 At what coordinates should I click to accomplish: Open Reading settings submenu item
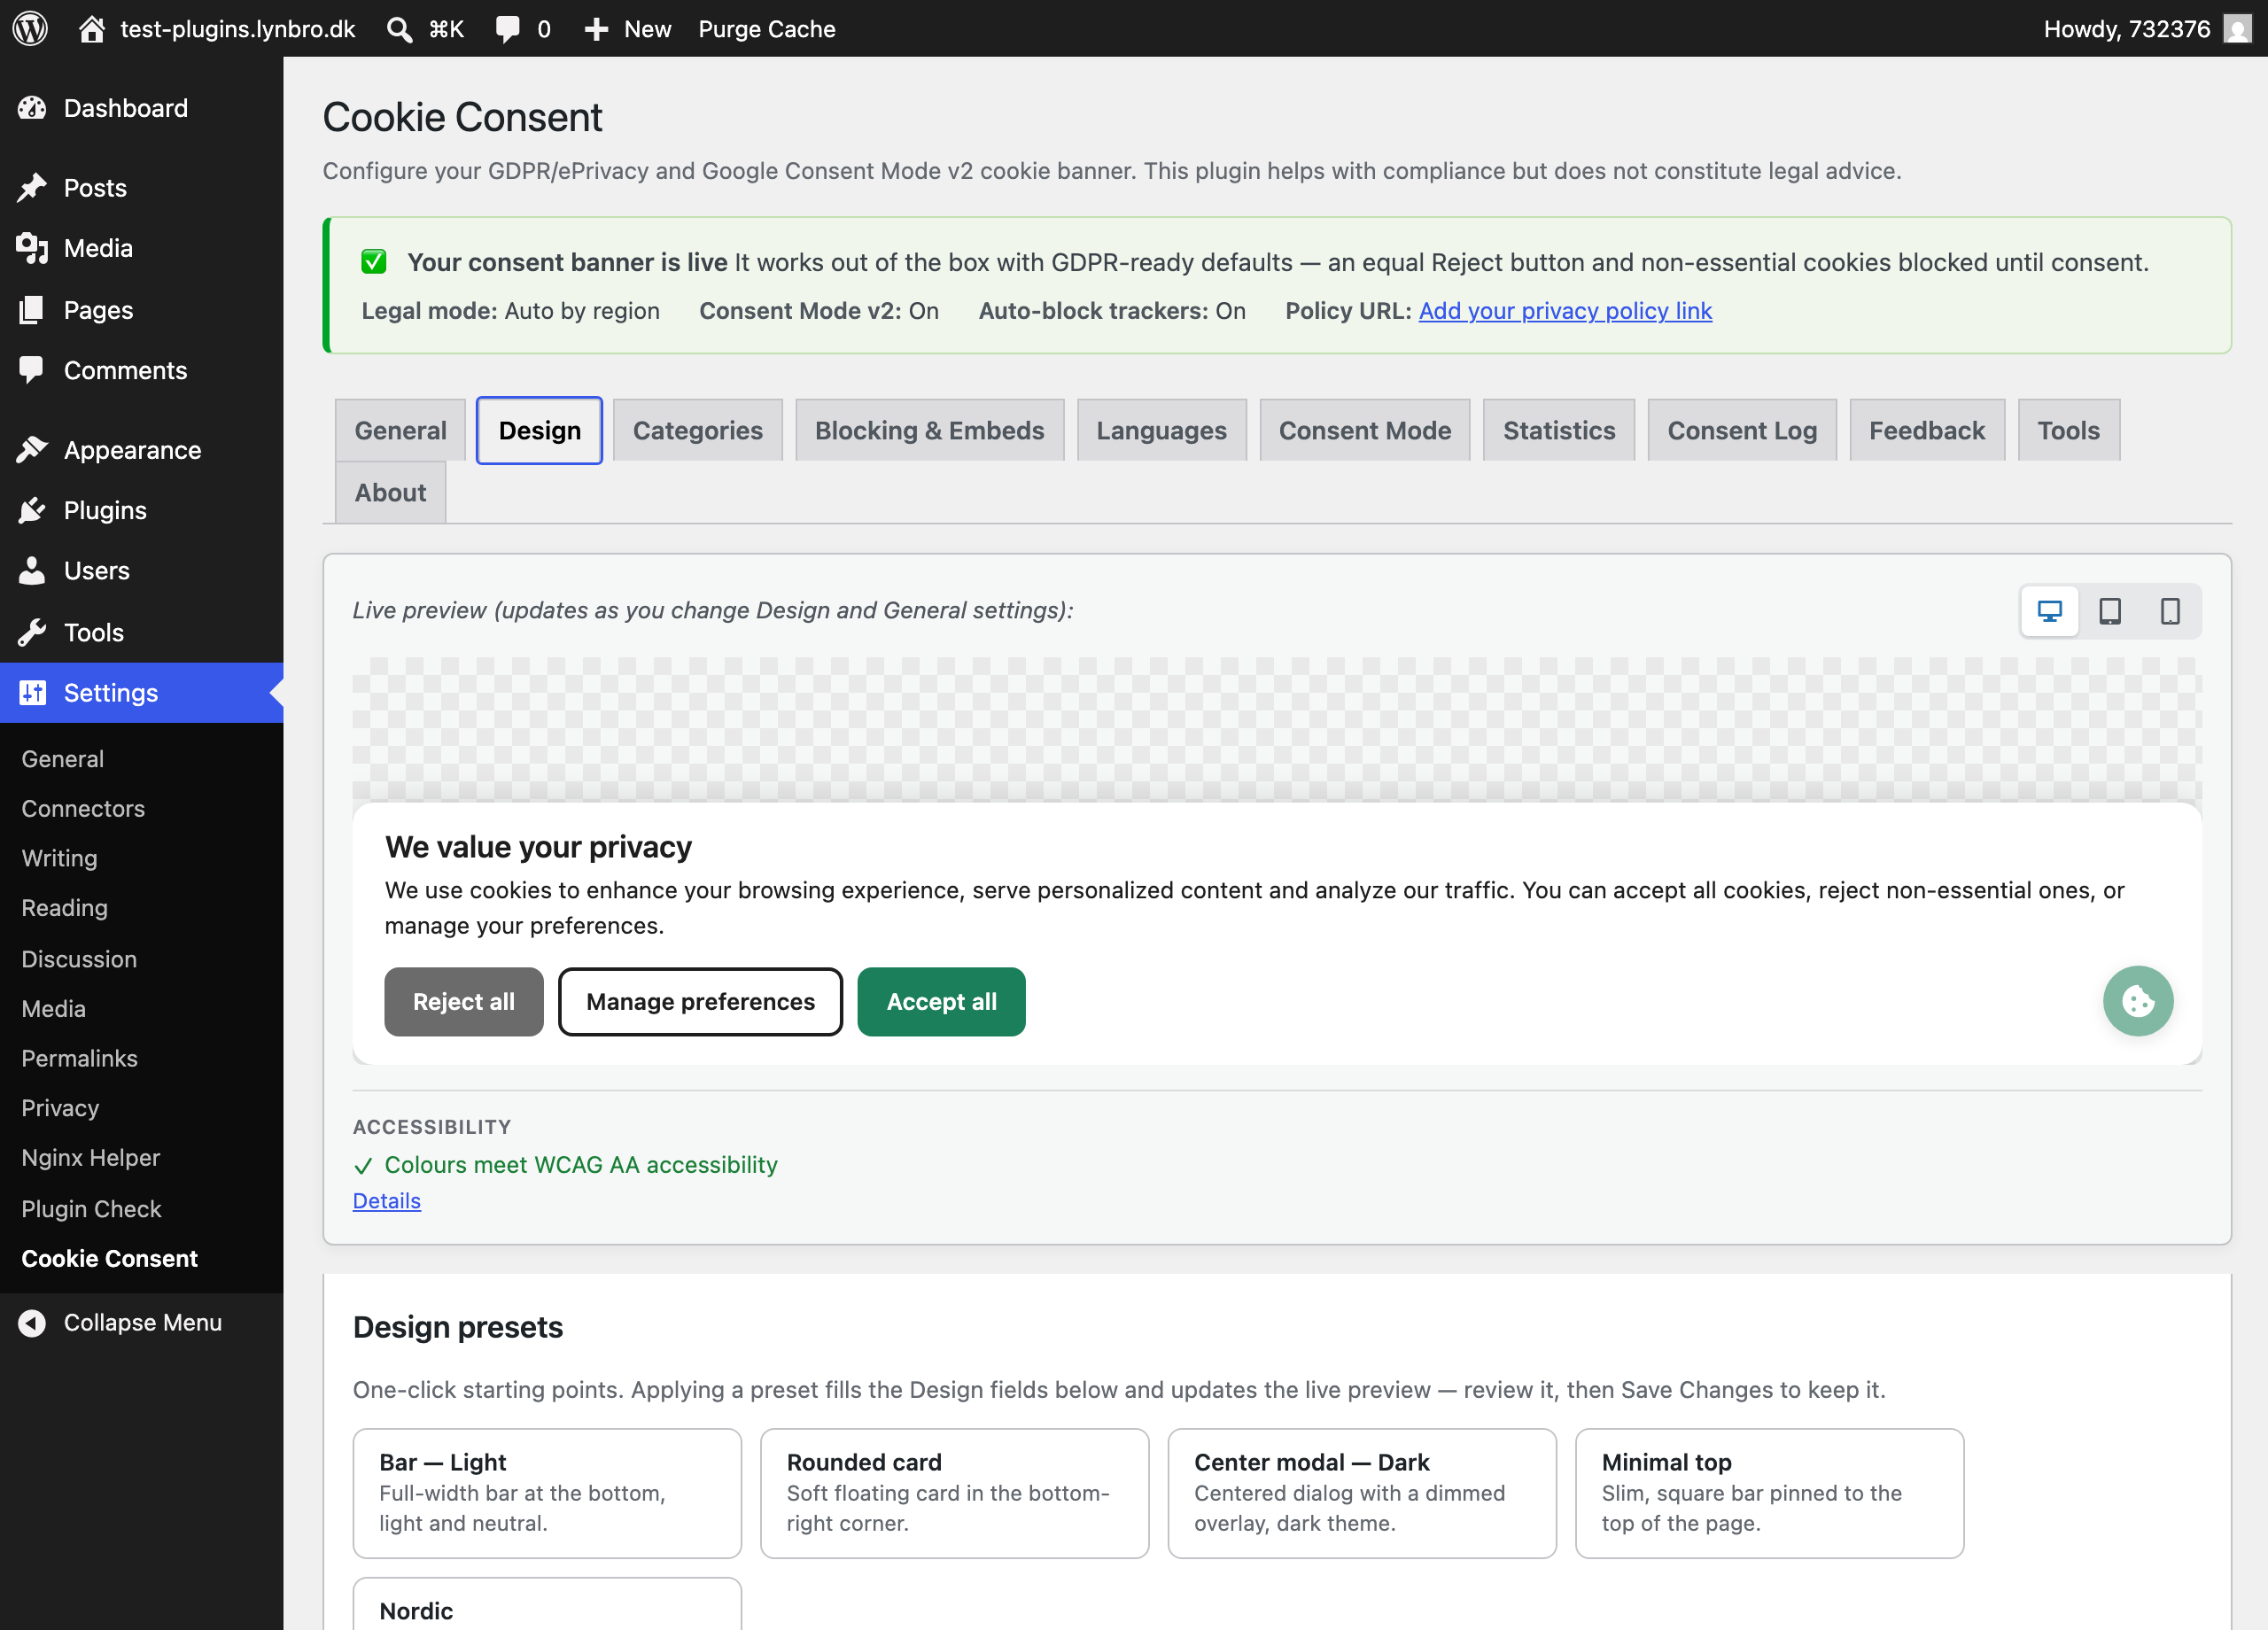click(65, 908)
